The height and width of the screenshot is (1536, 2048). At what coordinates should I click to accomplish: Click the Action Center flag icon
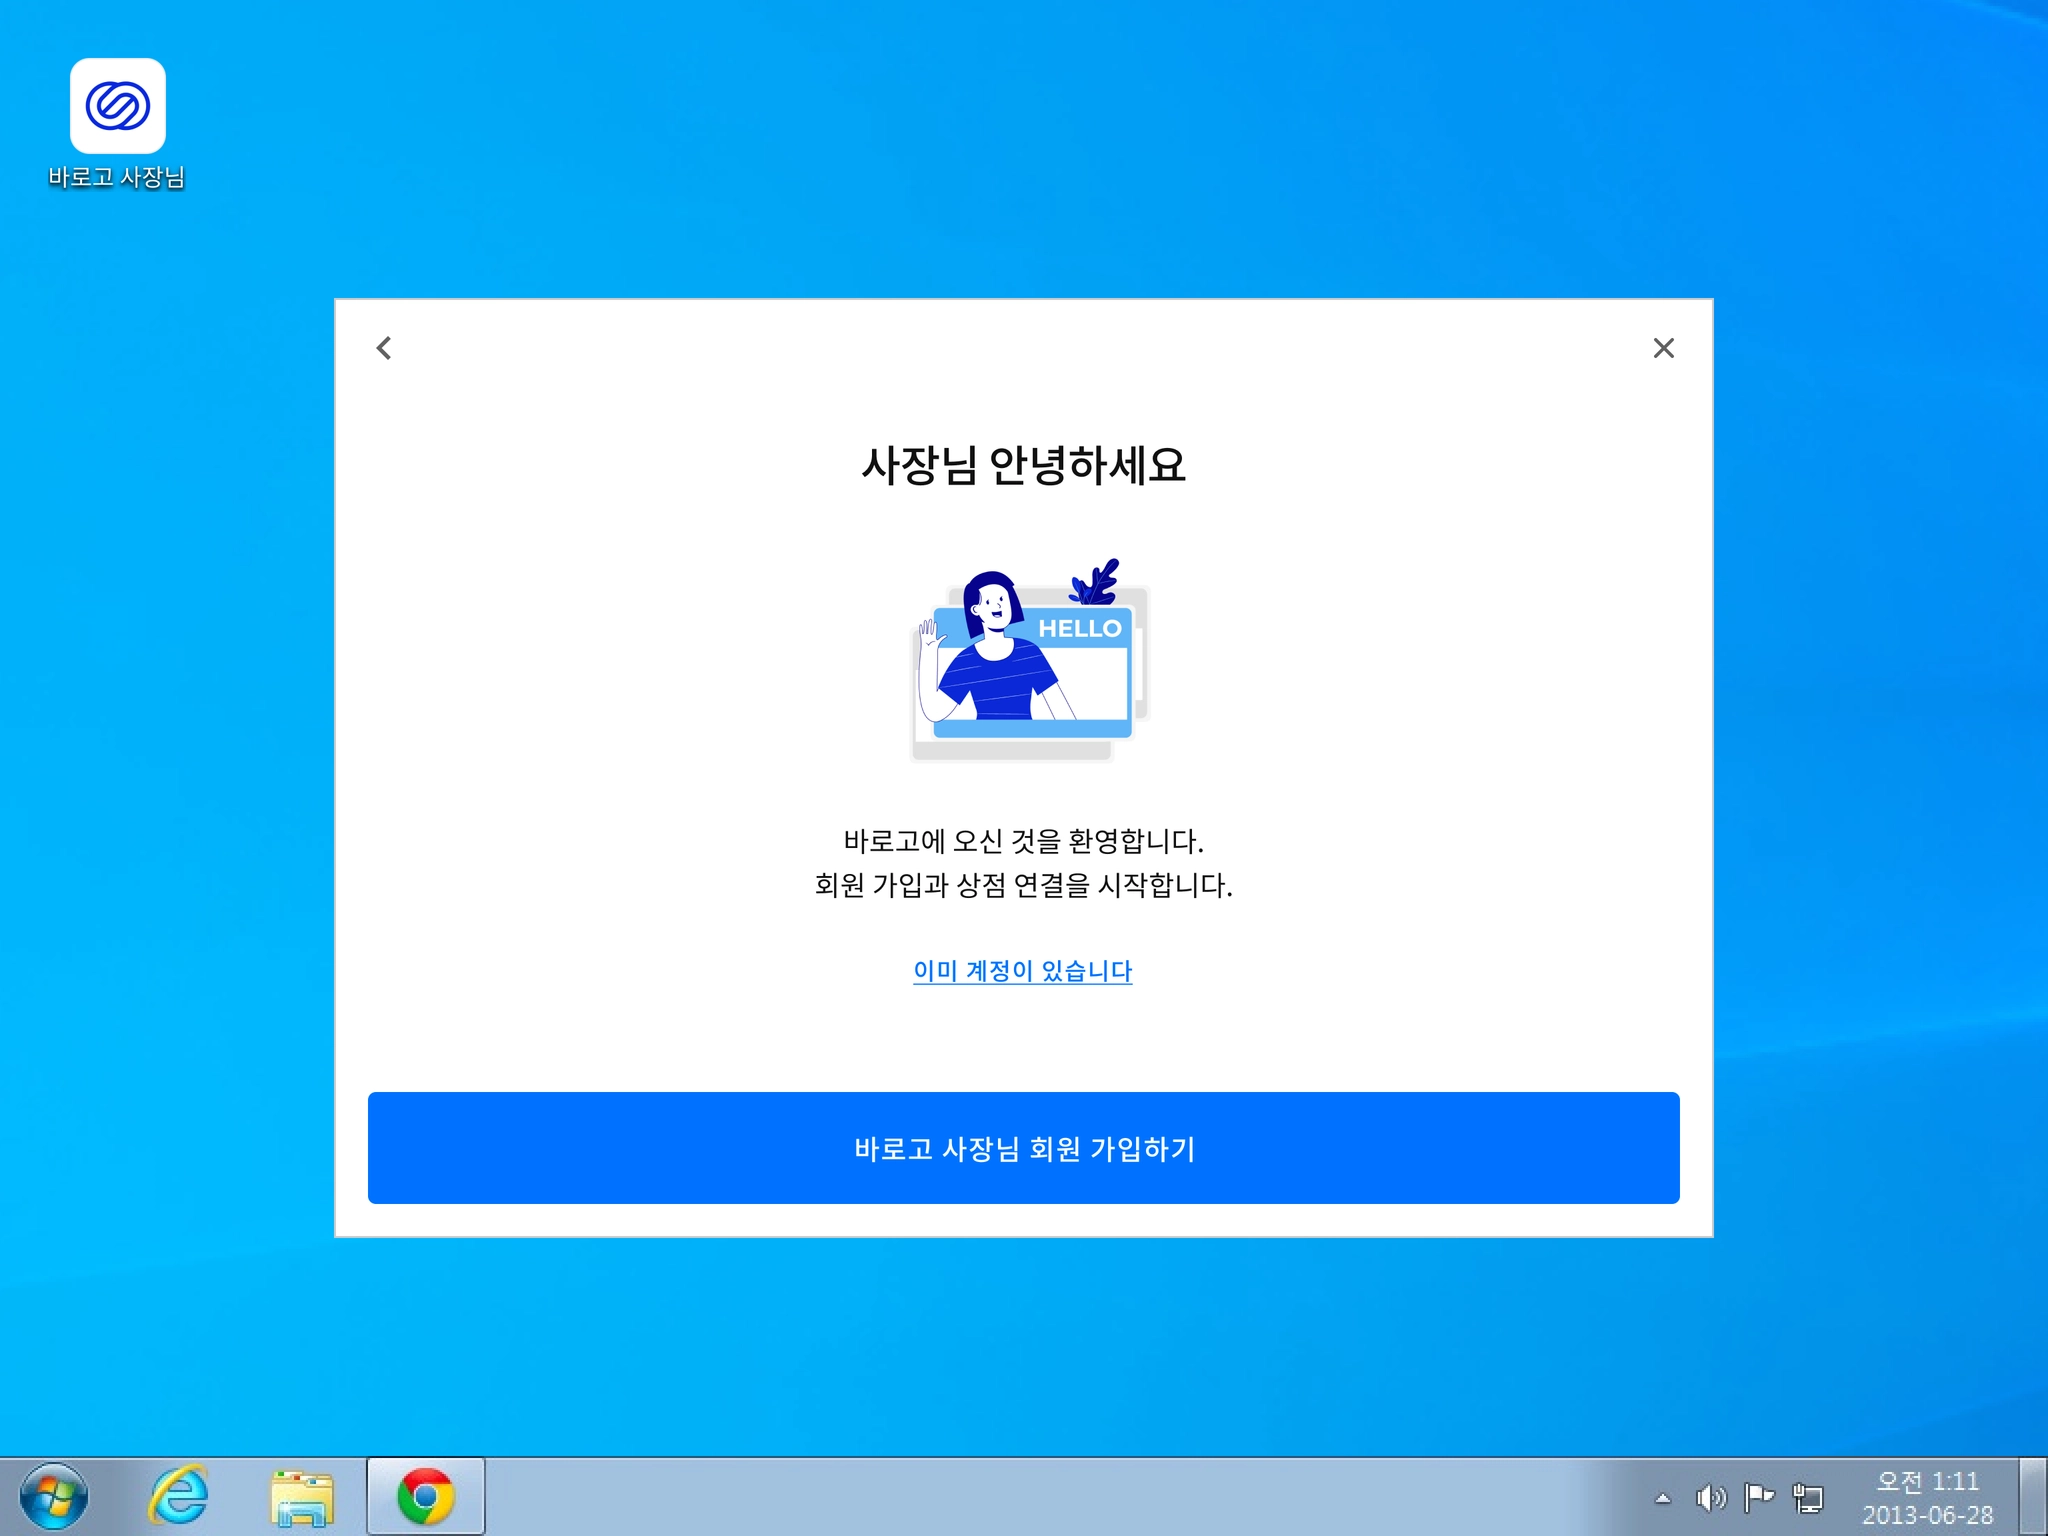point(1758,1498)
